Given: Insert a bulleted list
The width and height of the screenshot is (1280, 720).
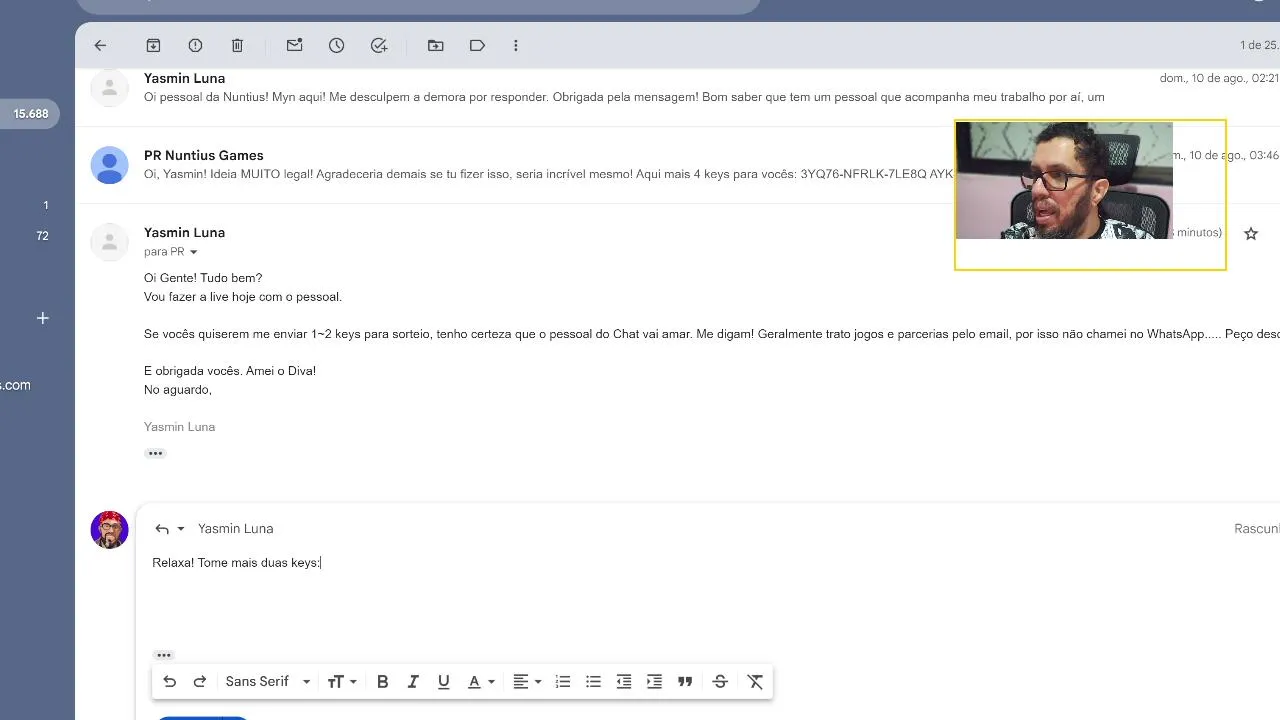Looking at the screenshot, I should (593, 682).
